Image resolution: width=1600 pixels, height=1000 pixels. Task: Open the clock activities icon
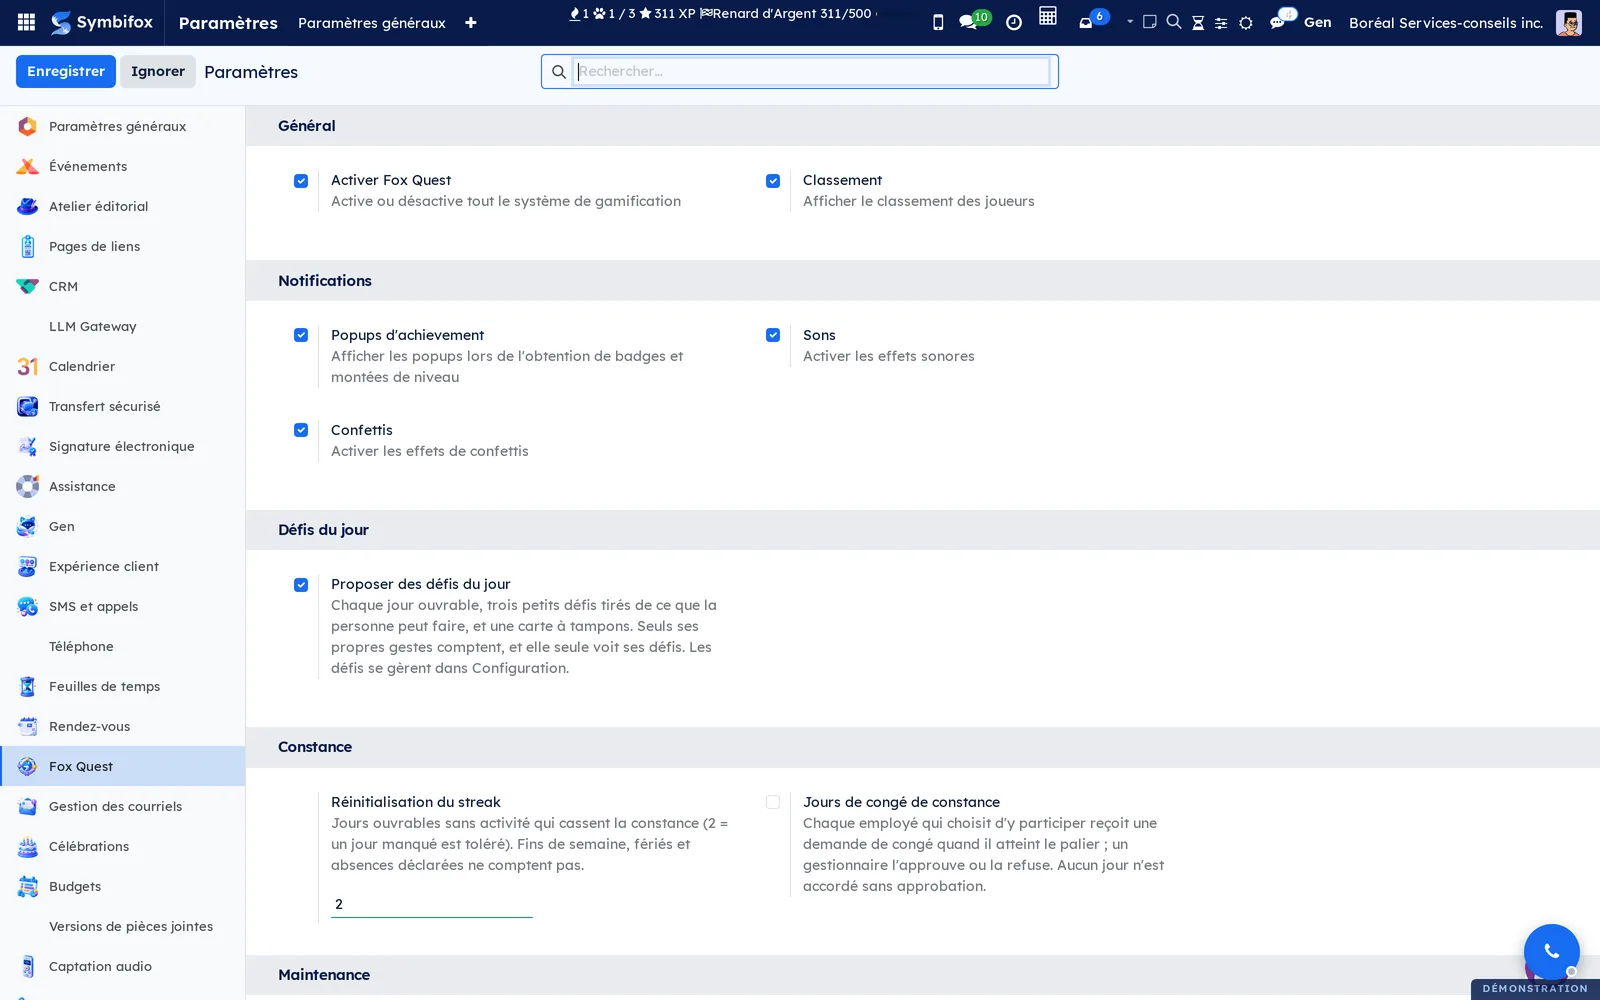tap(1014, 22)
